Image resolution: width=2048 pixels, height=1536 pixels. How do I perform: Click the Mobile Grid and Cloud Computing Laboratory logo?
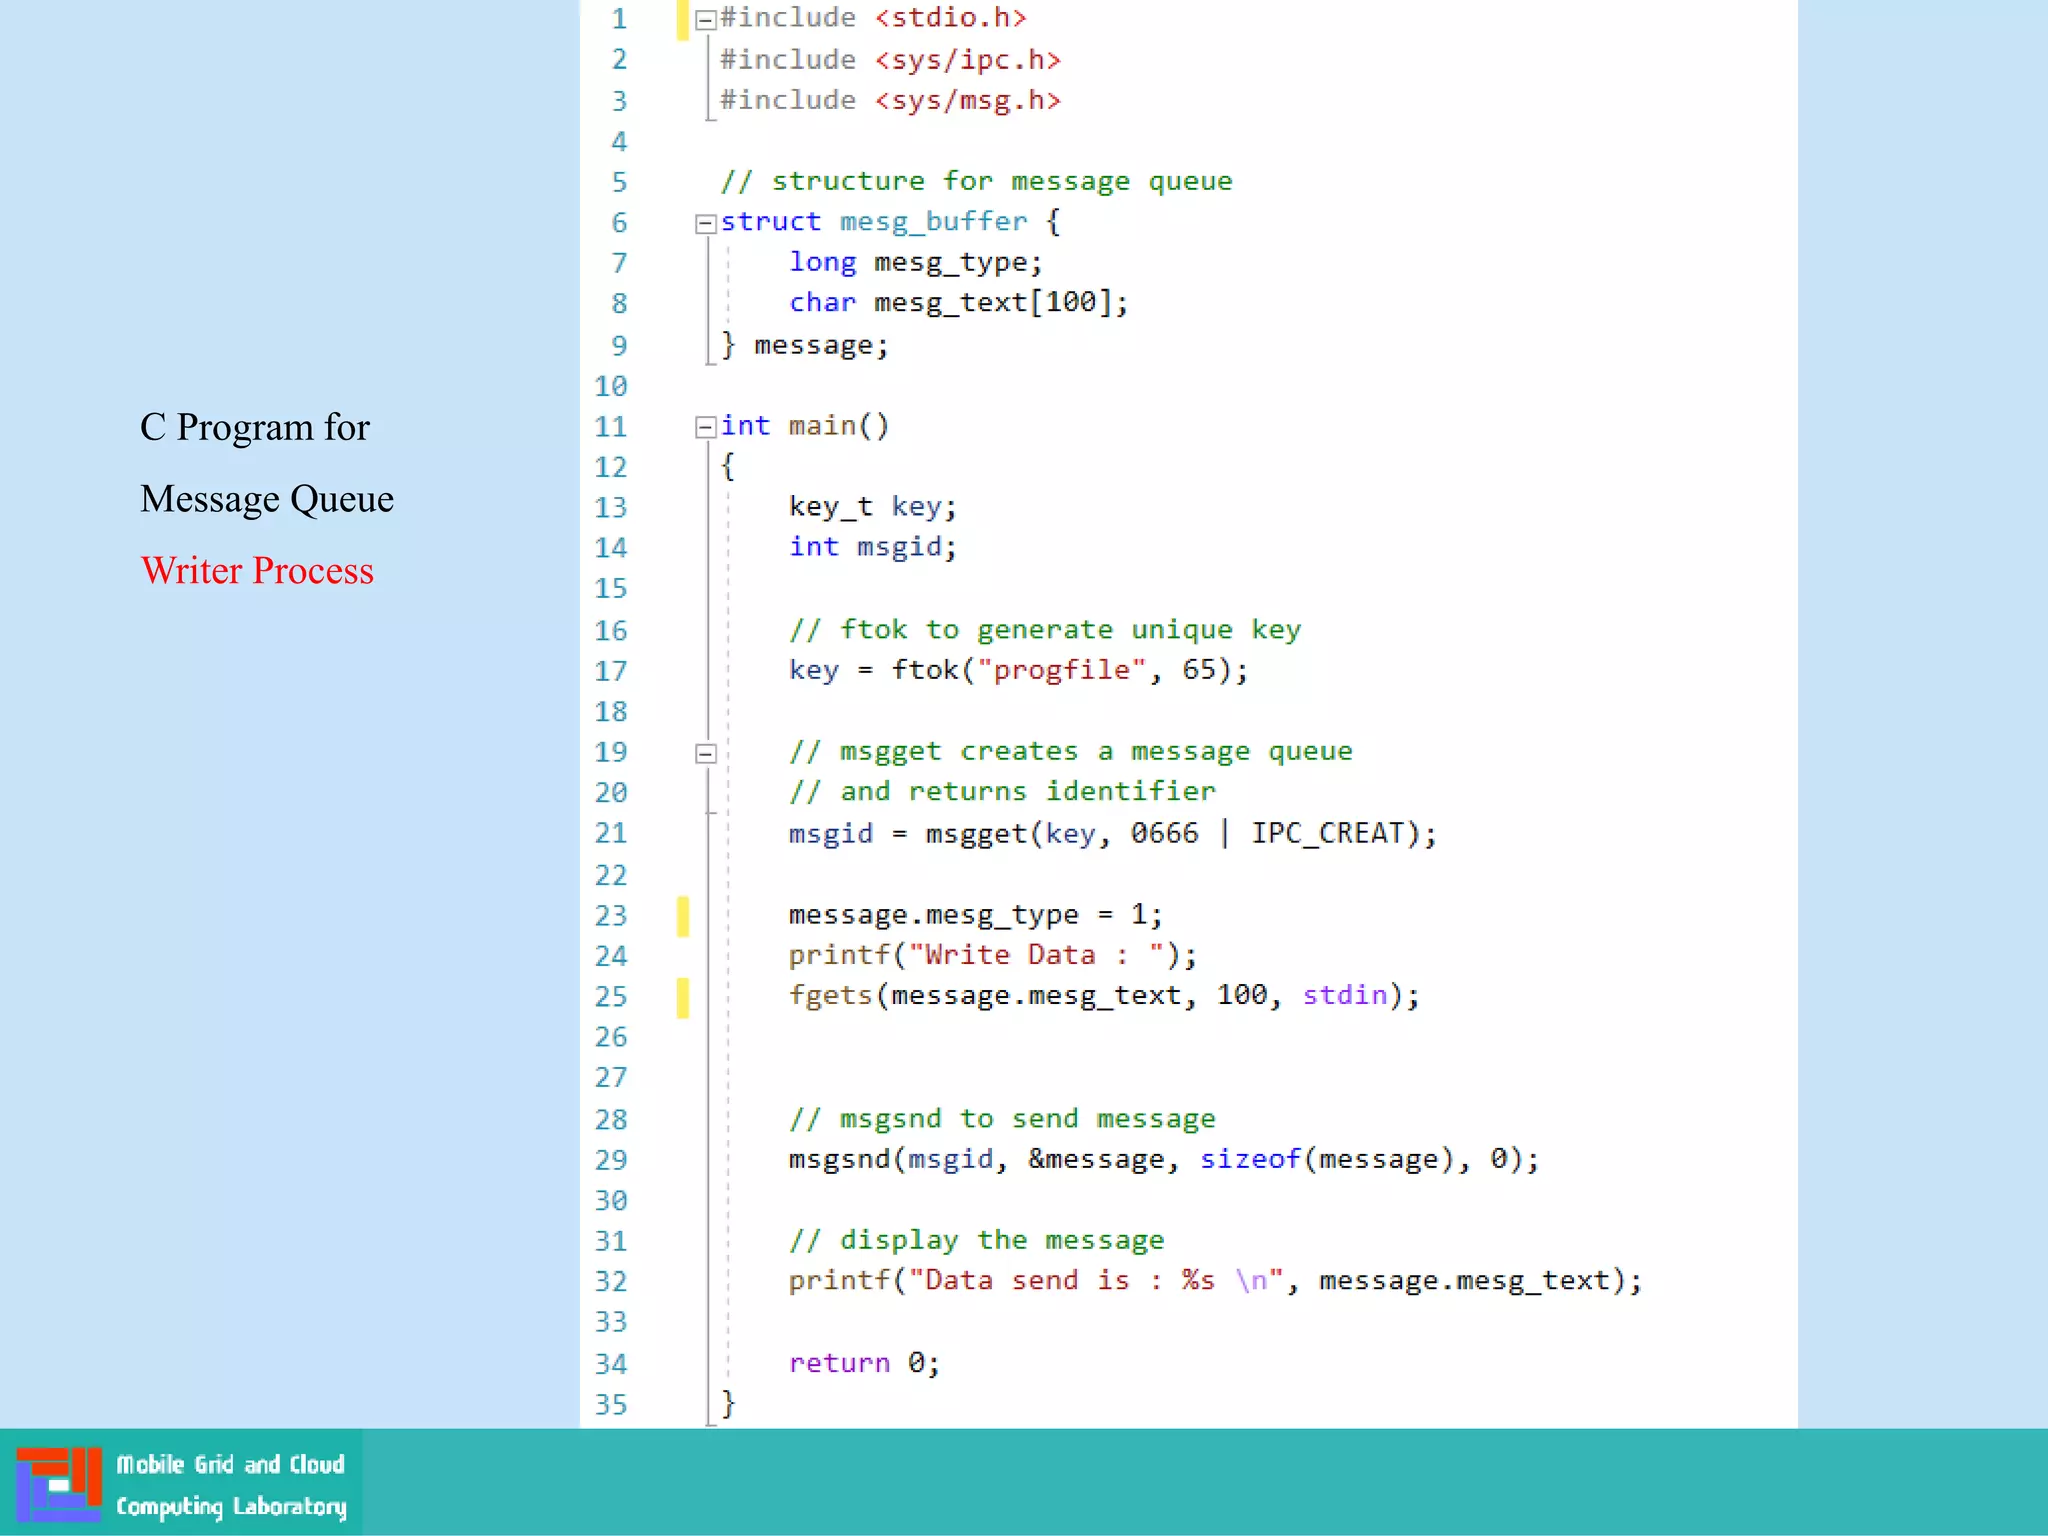tap(59, 1484)
